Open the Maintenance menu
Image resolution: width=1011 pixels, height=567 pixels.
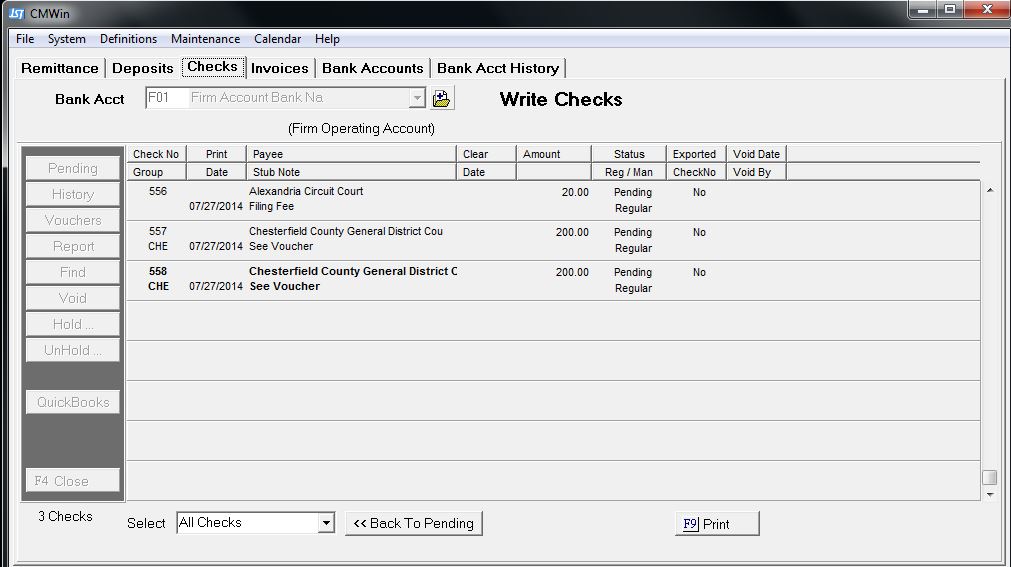click(x=205, y=39)
